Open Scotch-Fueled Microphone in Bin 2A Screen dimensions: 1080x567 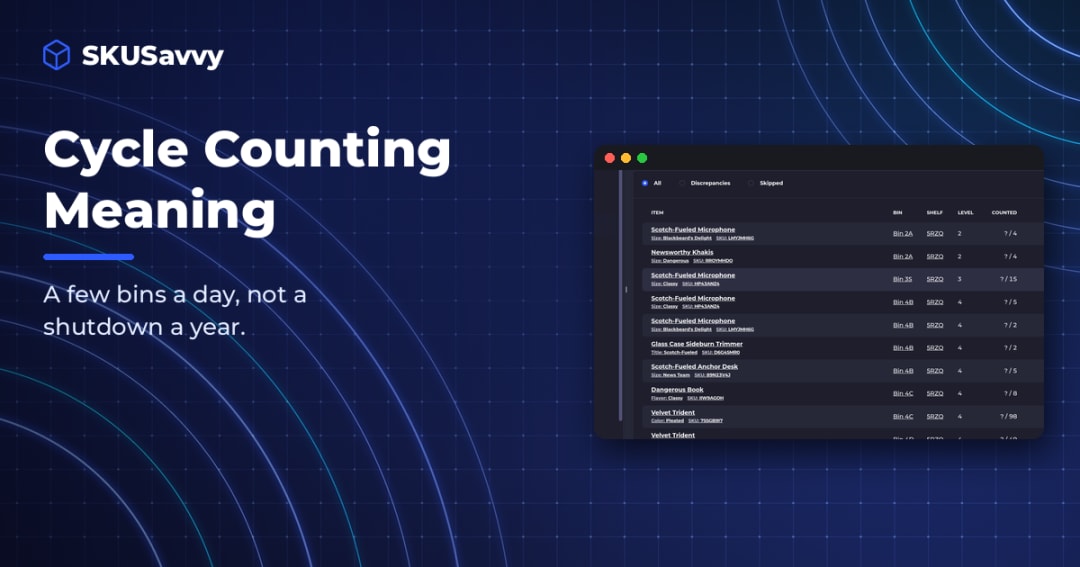pyautogui.click(x=693, y=229)
